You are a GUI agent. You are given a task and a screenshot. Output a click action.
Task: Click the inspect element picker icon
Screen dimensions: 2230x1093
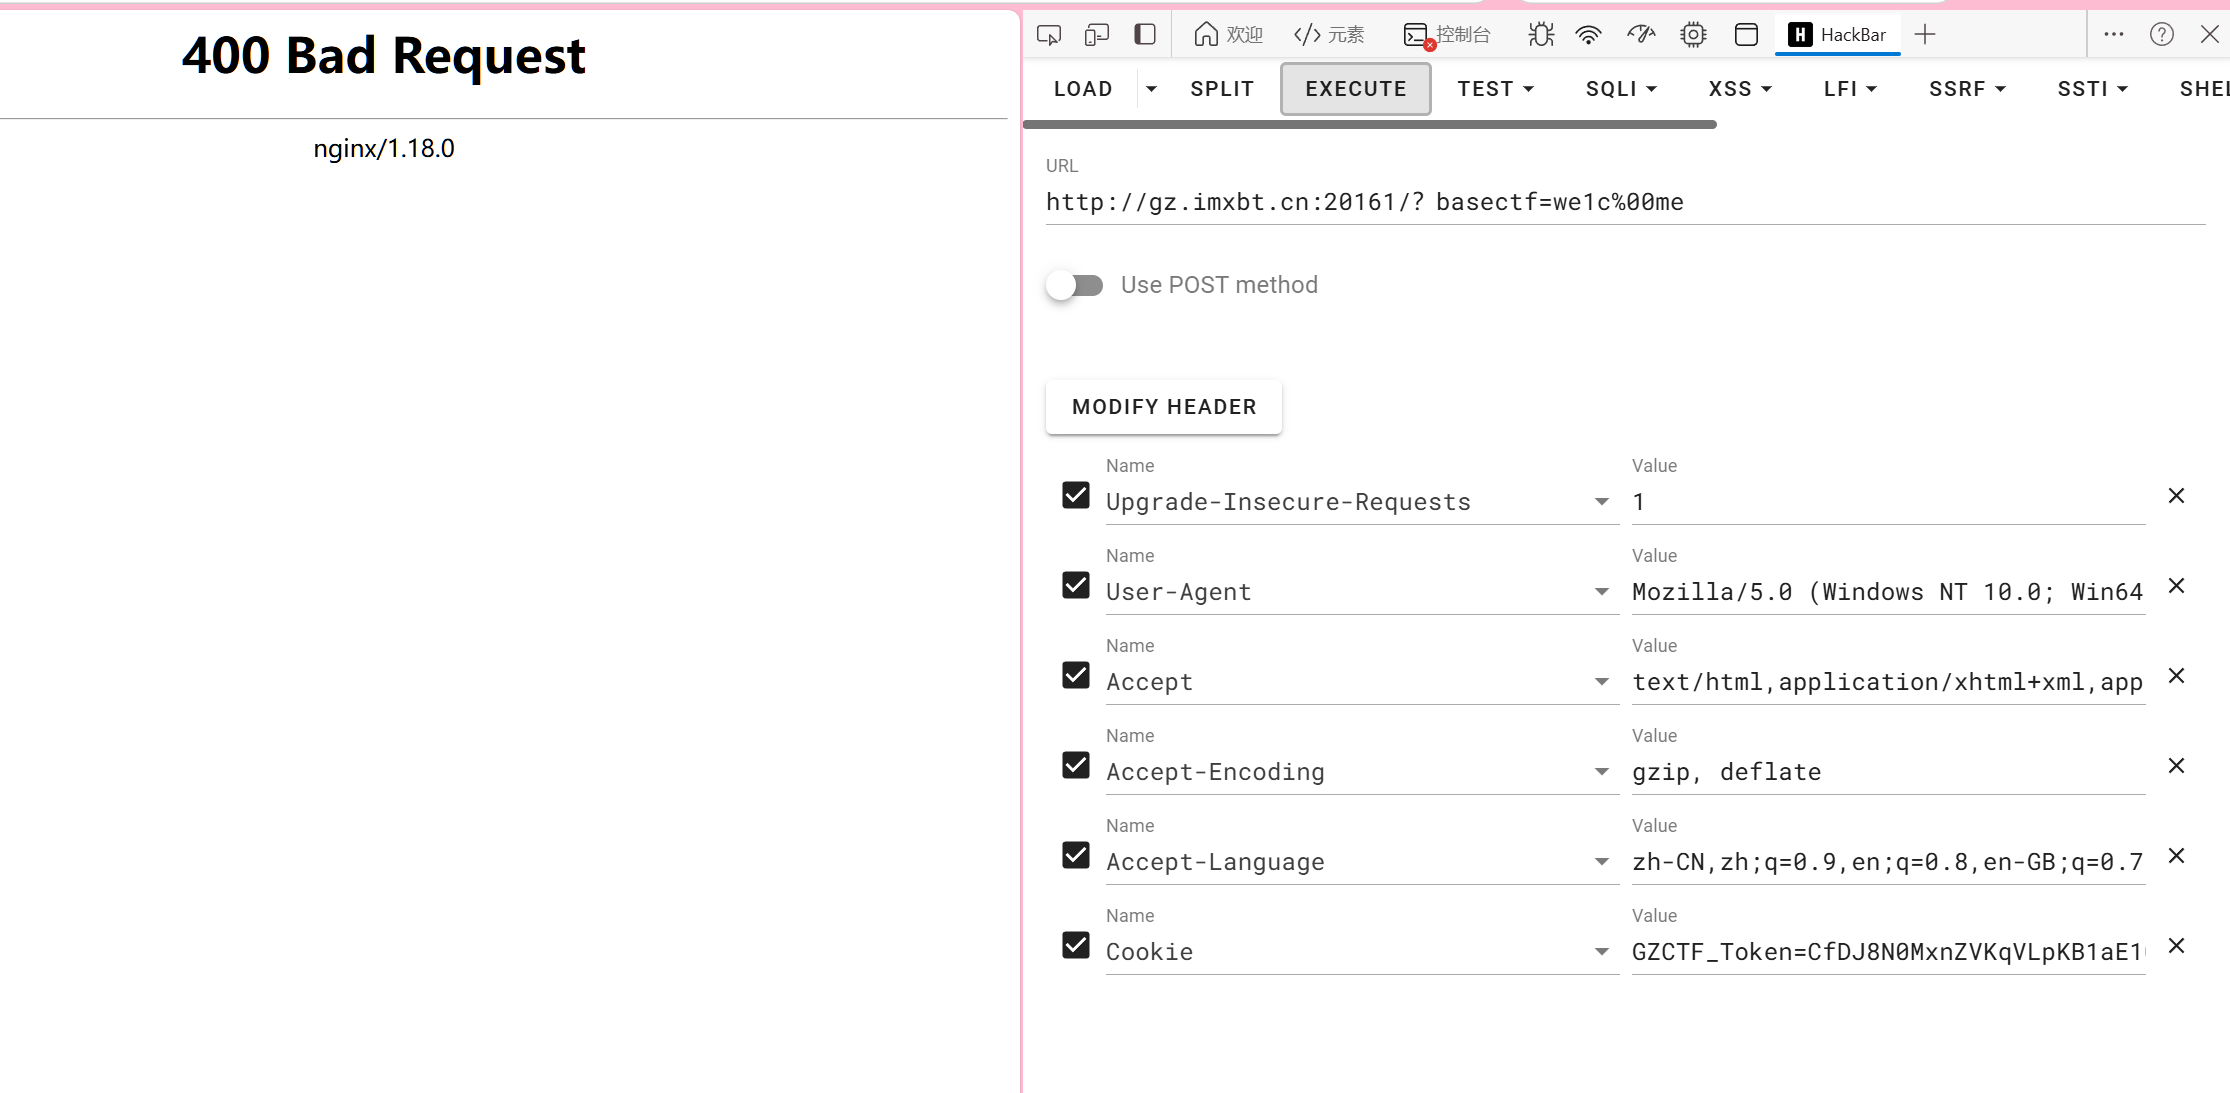pyautogui.click(x=1049, y=35)
